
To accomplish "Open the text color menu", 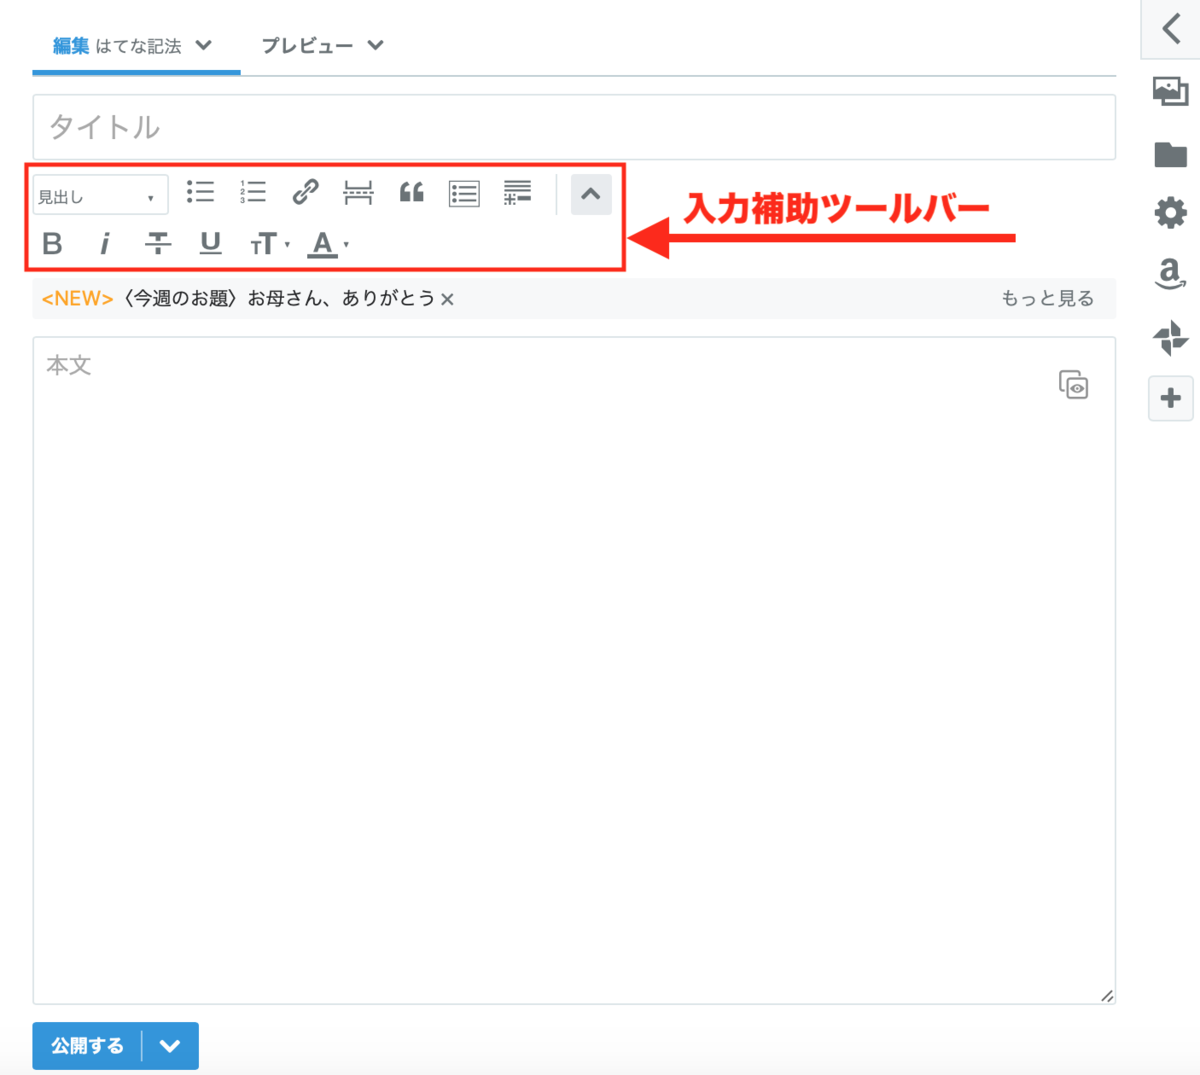I will pos(327,244).
